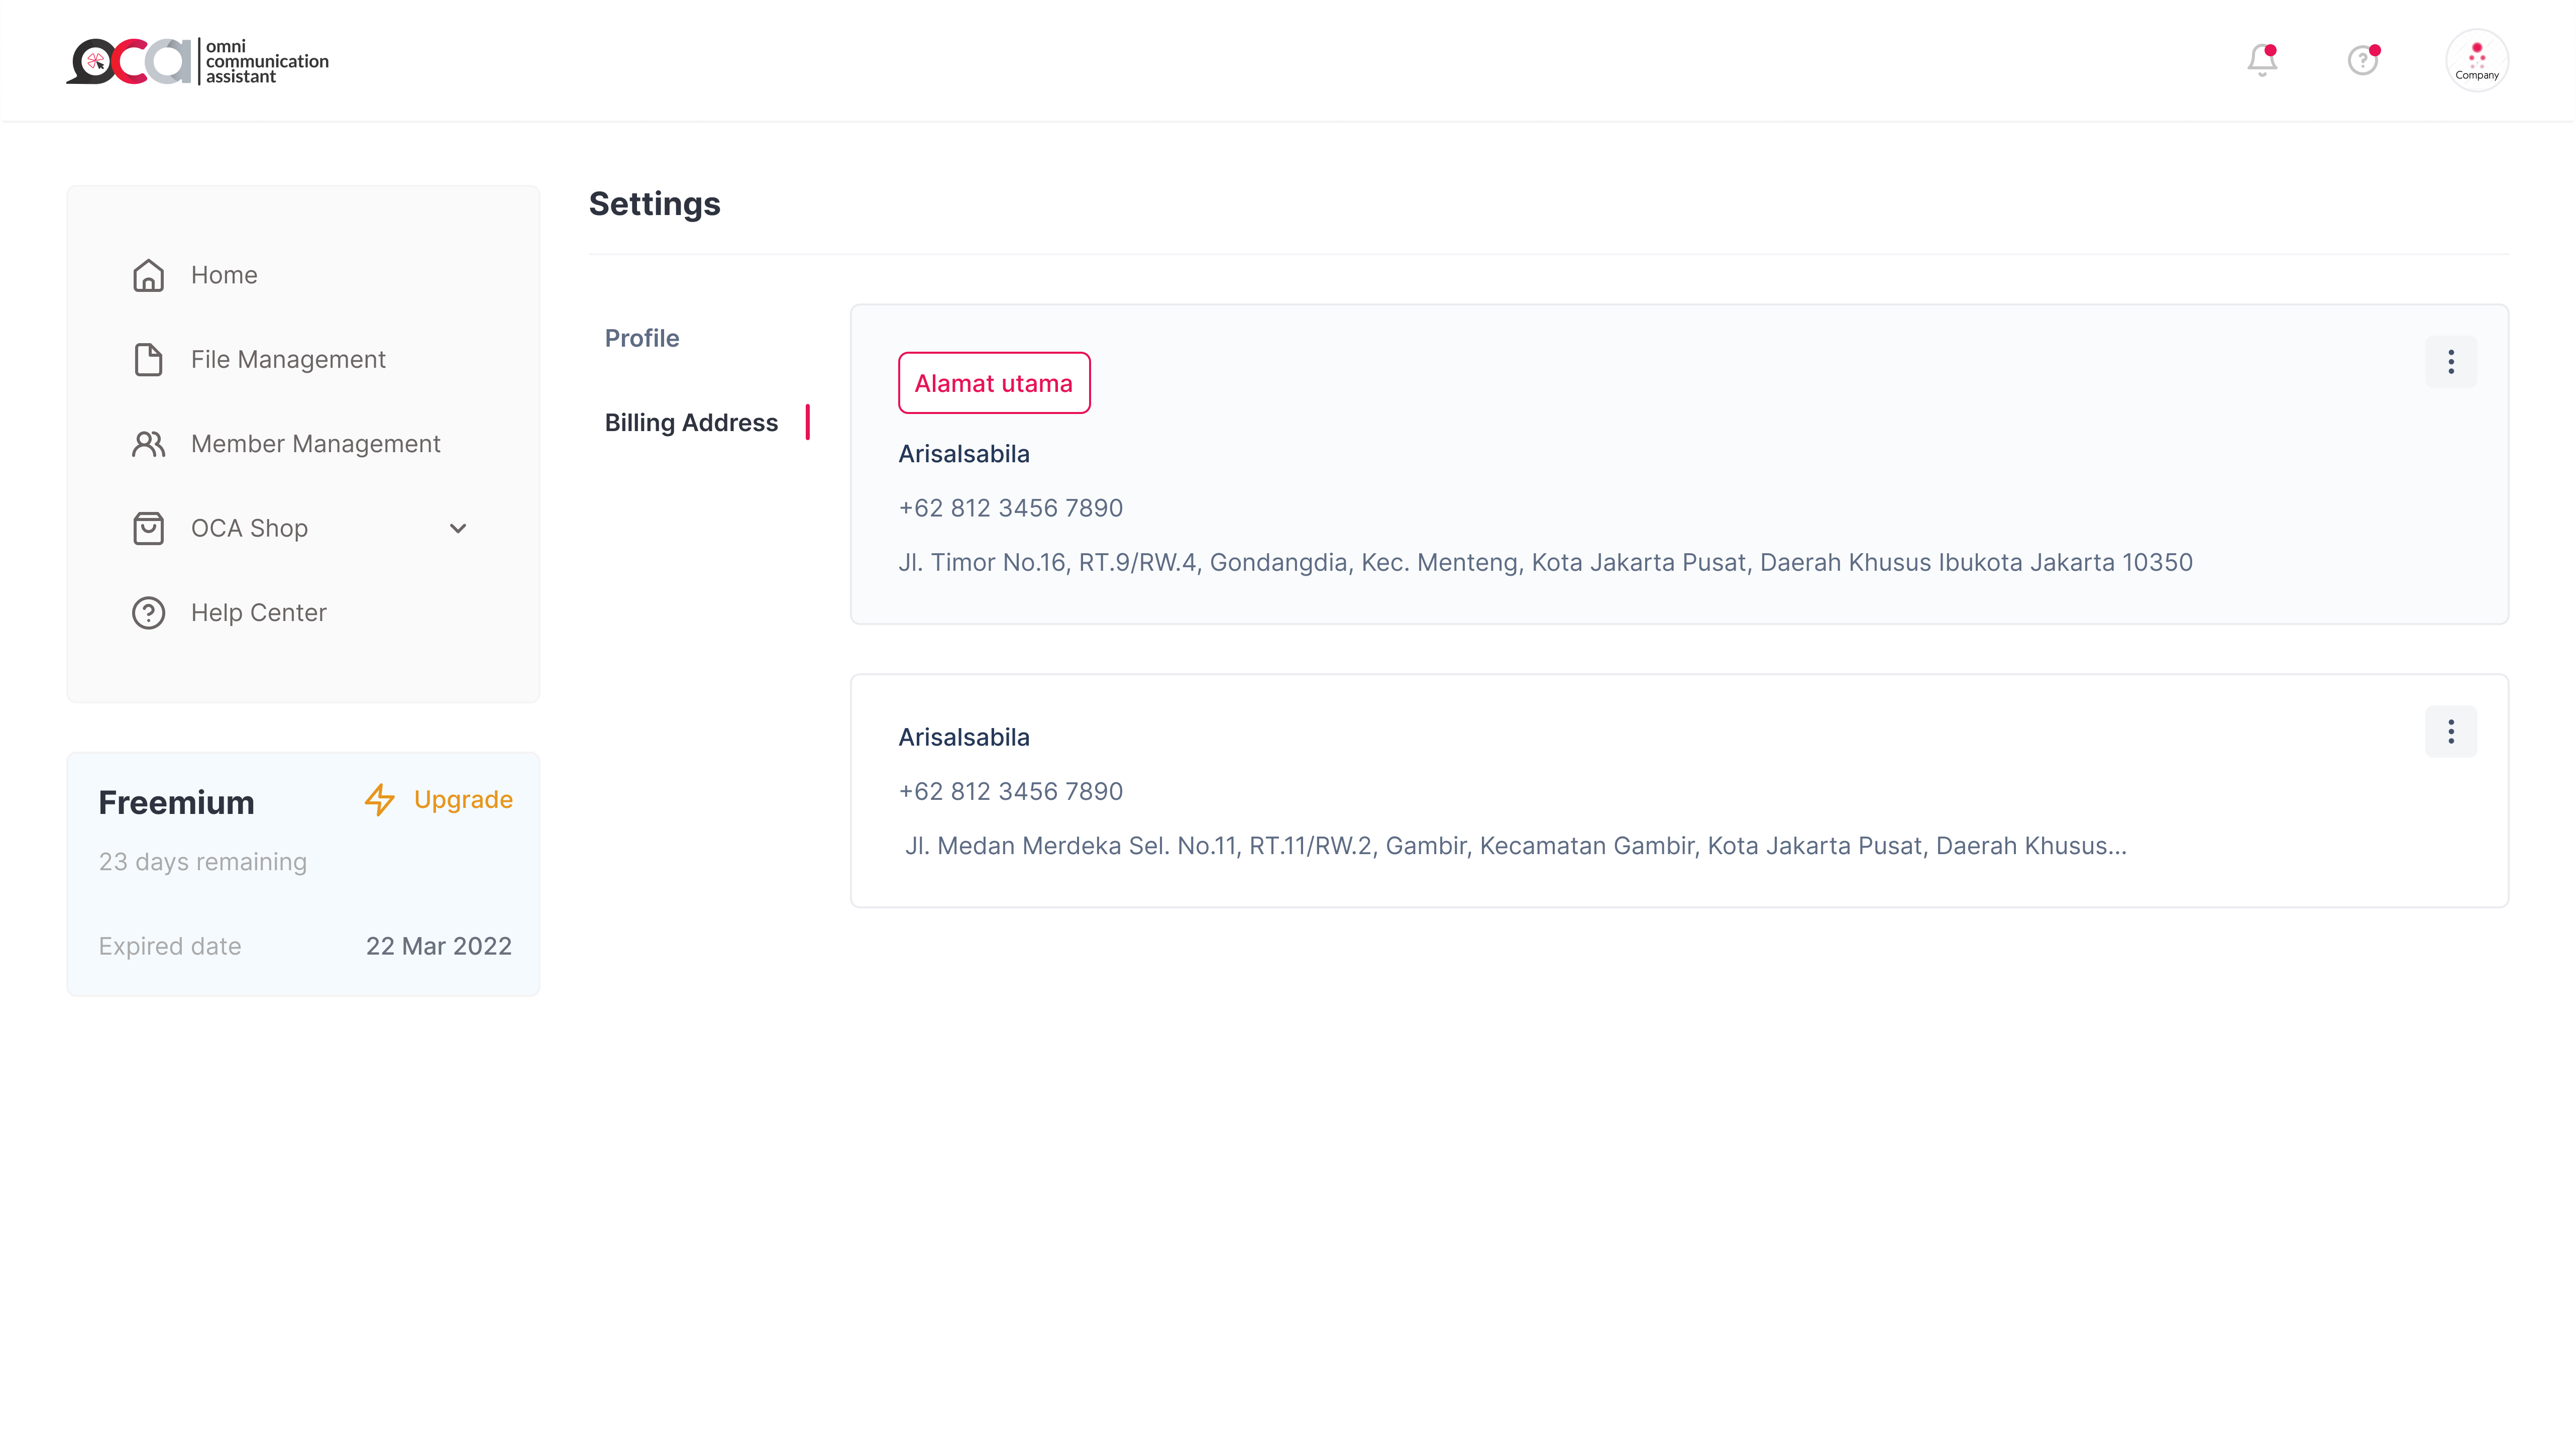Click the Upgrade link
The height and width of the screenshot is (1447, 2576).
pos(463,799)
